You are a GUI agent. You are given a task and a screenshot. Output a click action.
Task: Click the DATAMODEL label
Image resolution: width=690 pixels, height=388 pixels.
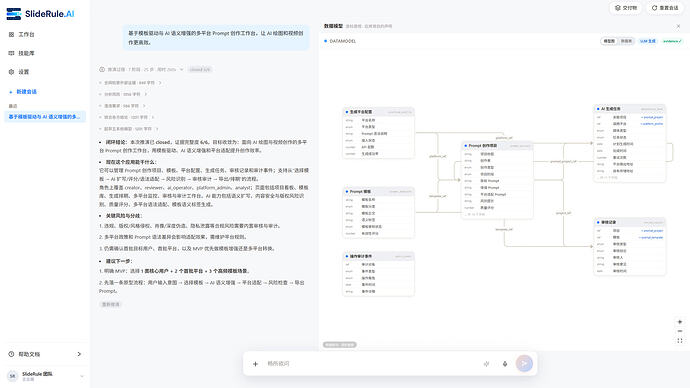point(342,41)
